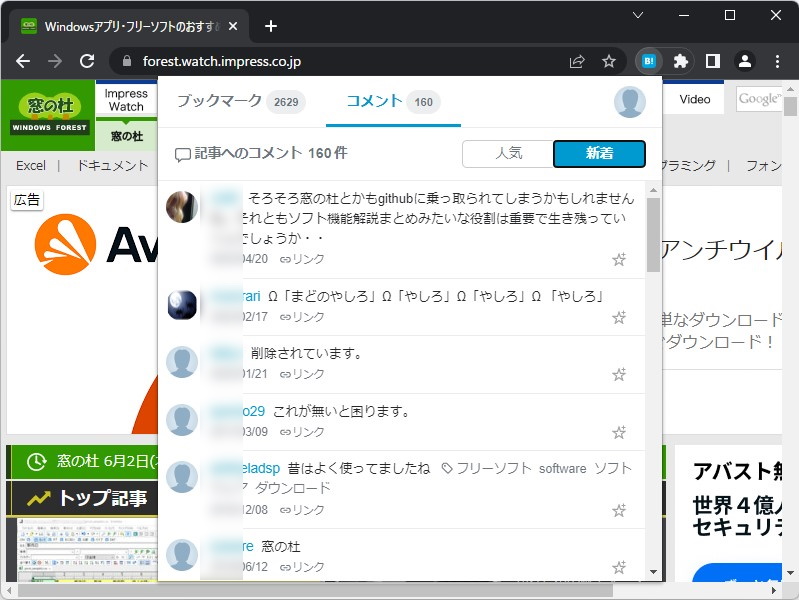Select the 窓の杜 site tab
The image size is (799, 600).
126,136
